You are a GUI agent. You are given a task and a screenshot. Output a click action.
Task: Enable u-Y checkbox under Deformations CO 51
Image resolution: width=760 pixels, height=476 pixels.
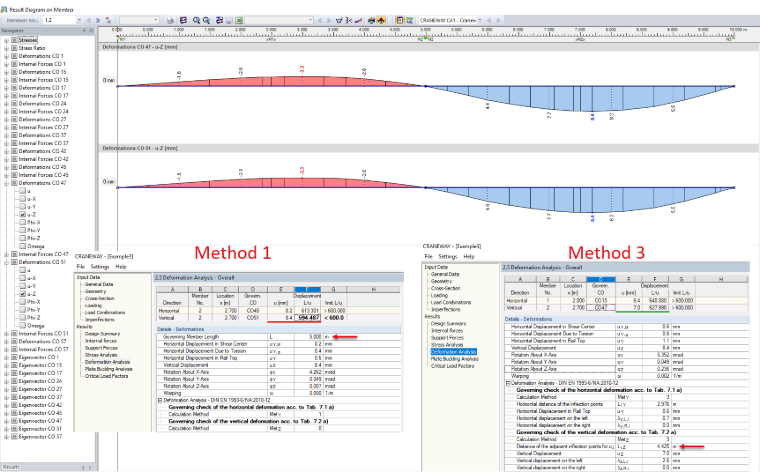tap(22, 286)
